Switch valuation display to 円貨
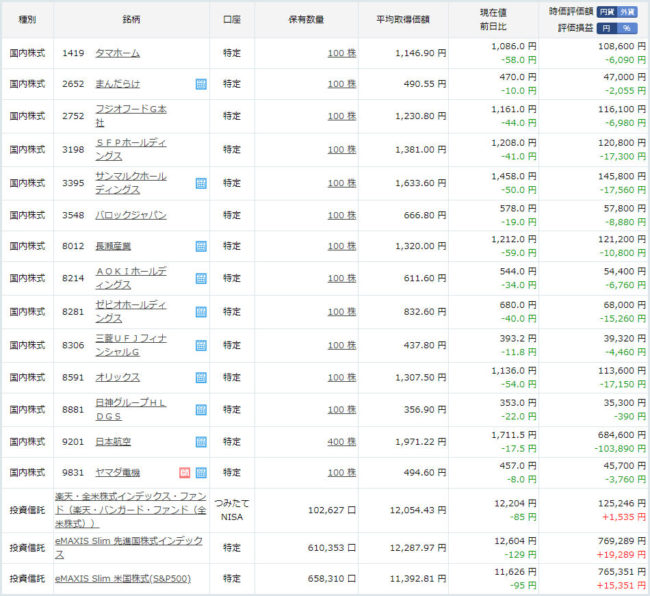The height and width of the screenshot is (596, 650). 607,12
